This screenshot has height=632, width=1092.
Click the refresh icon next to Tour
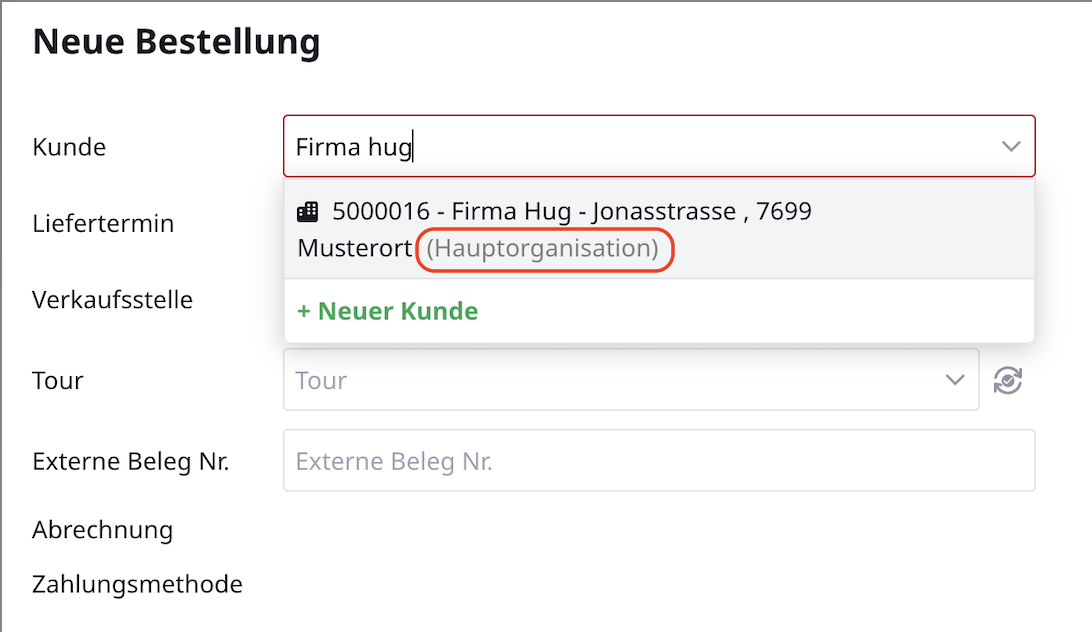tap(1008, 380)
